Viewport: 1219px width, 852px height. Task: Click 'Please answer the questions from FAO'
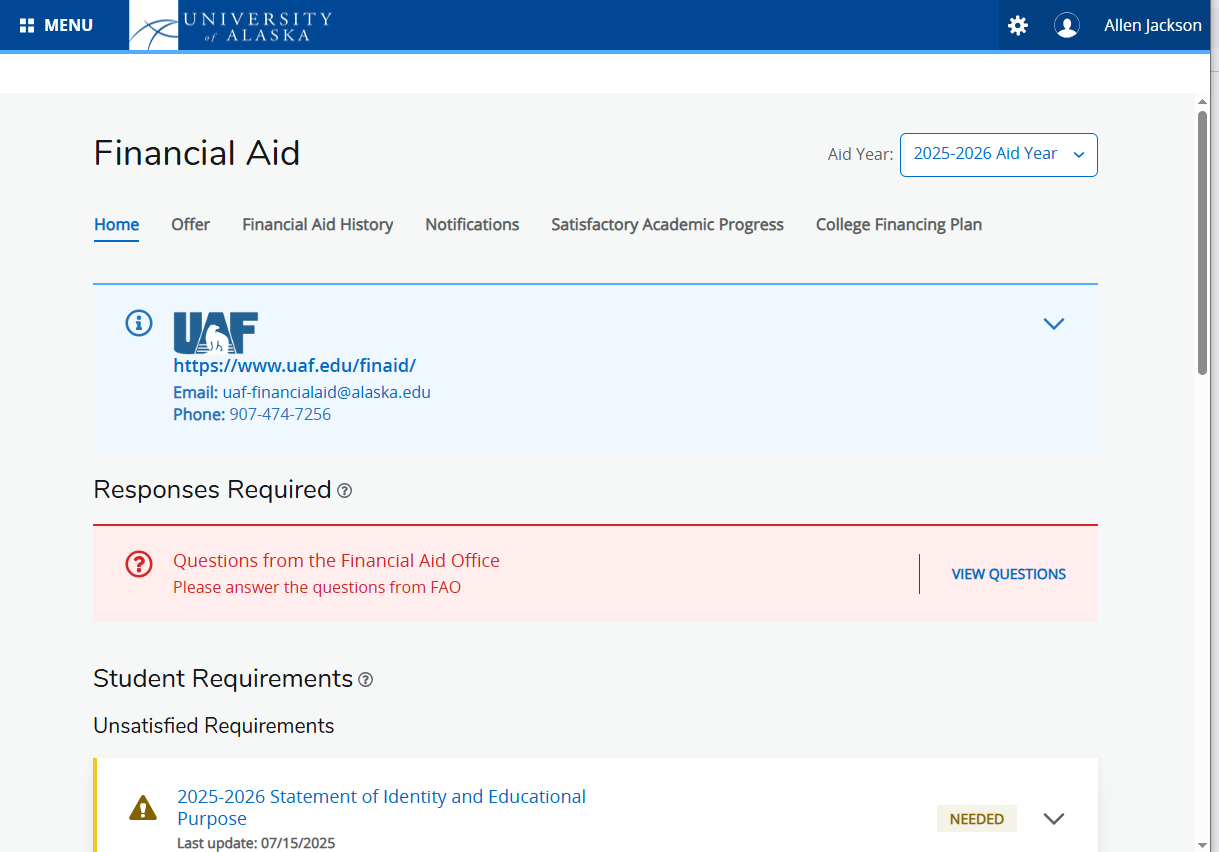point(317,588)
